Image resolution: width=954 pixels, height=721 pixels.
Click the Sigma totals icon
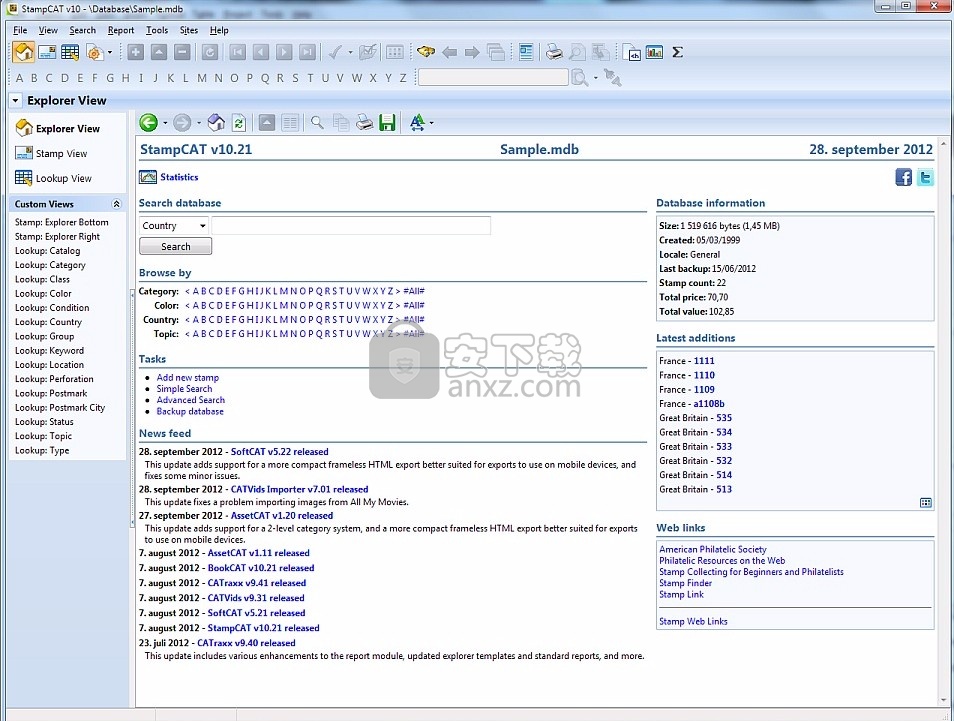pyautogui.click(x=677, y=52)
